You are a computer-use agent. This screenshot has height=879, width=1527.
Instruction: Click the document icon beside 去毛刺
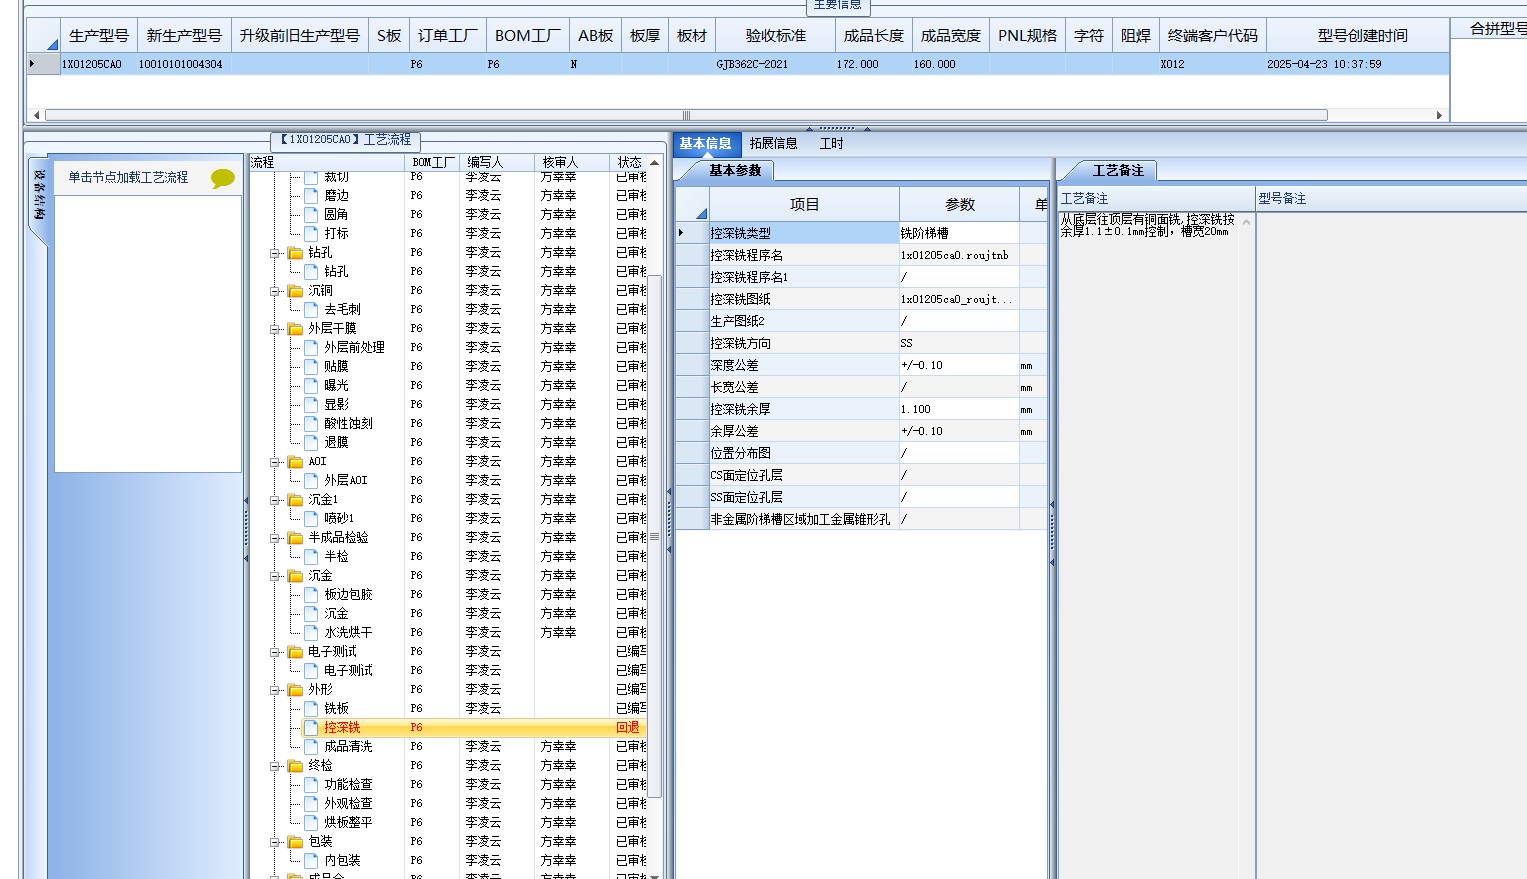(311, 310)
